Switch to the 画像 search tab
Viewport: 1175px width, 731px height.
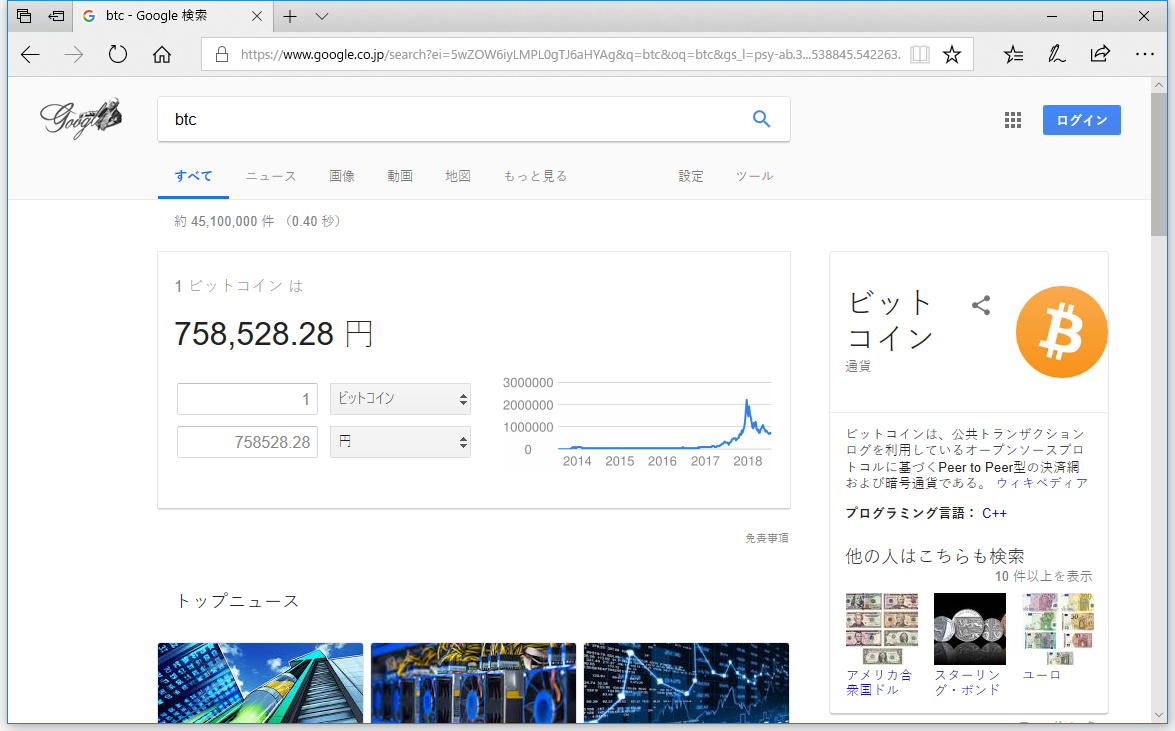(x=343, y=175)
